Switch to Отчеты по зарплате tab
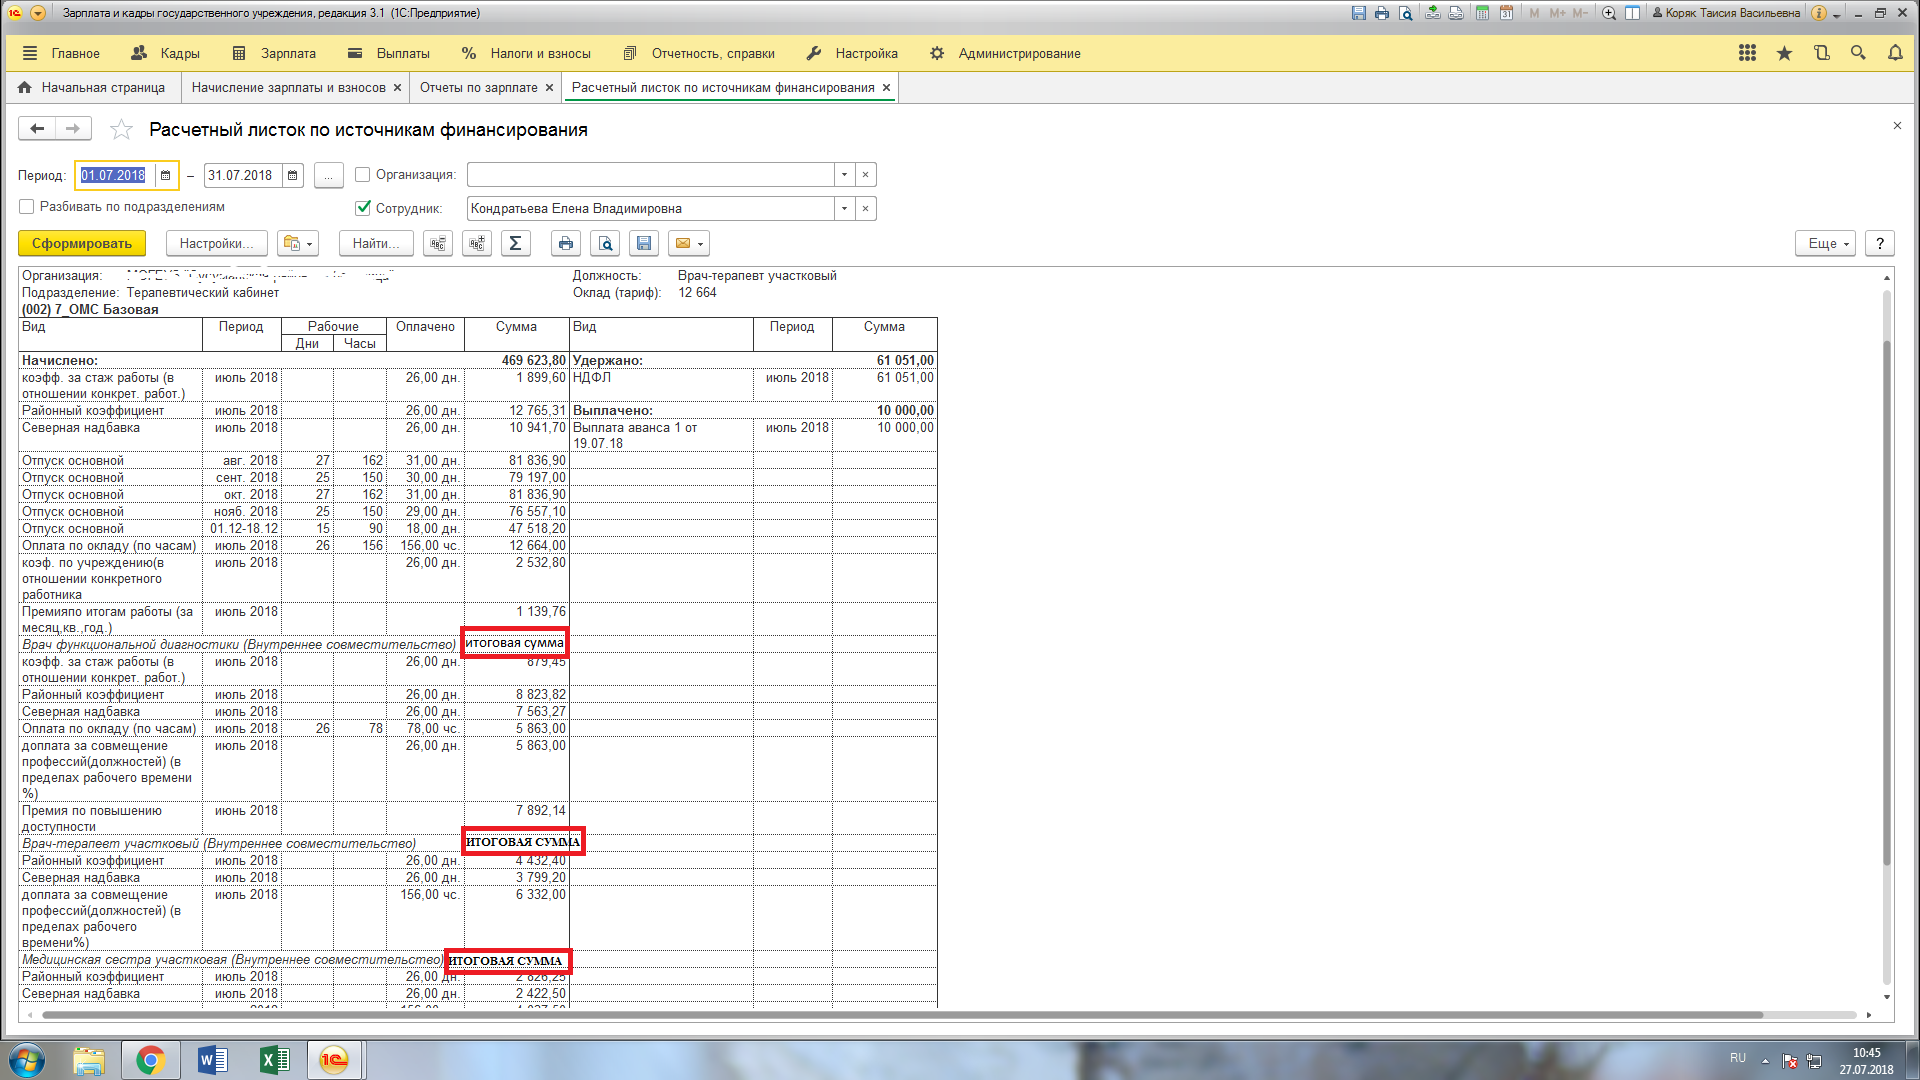The height and width of the screenshot is (1080, 1920). click(478, 88)
